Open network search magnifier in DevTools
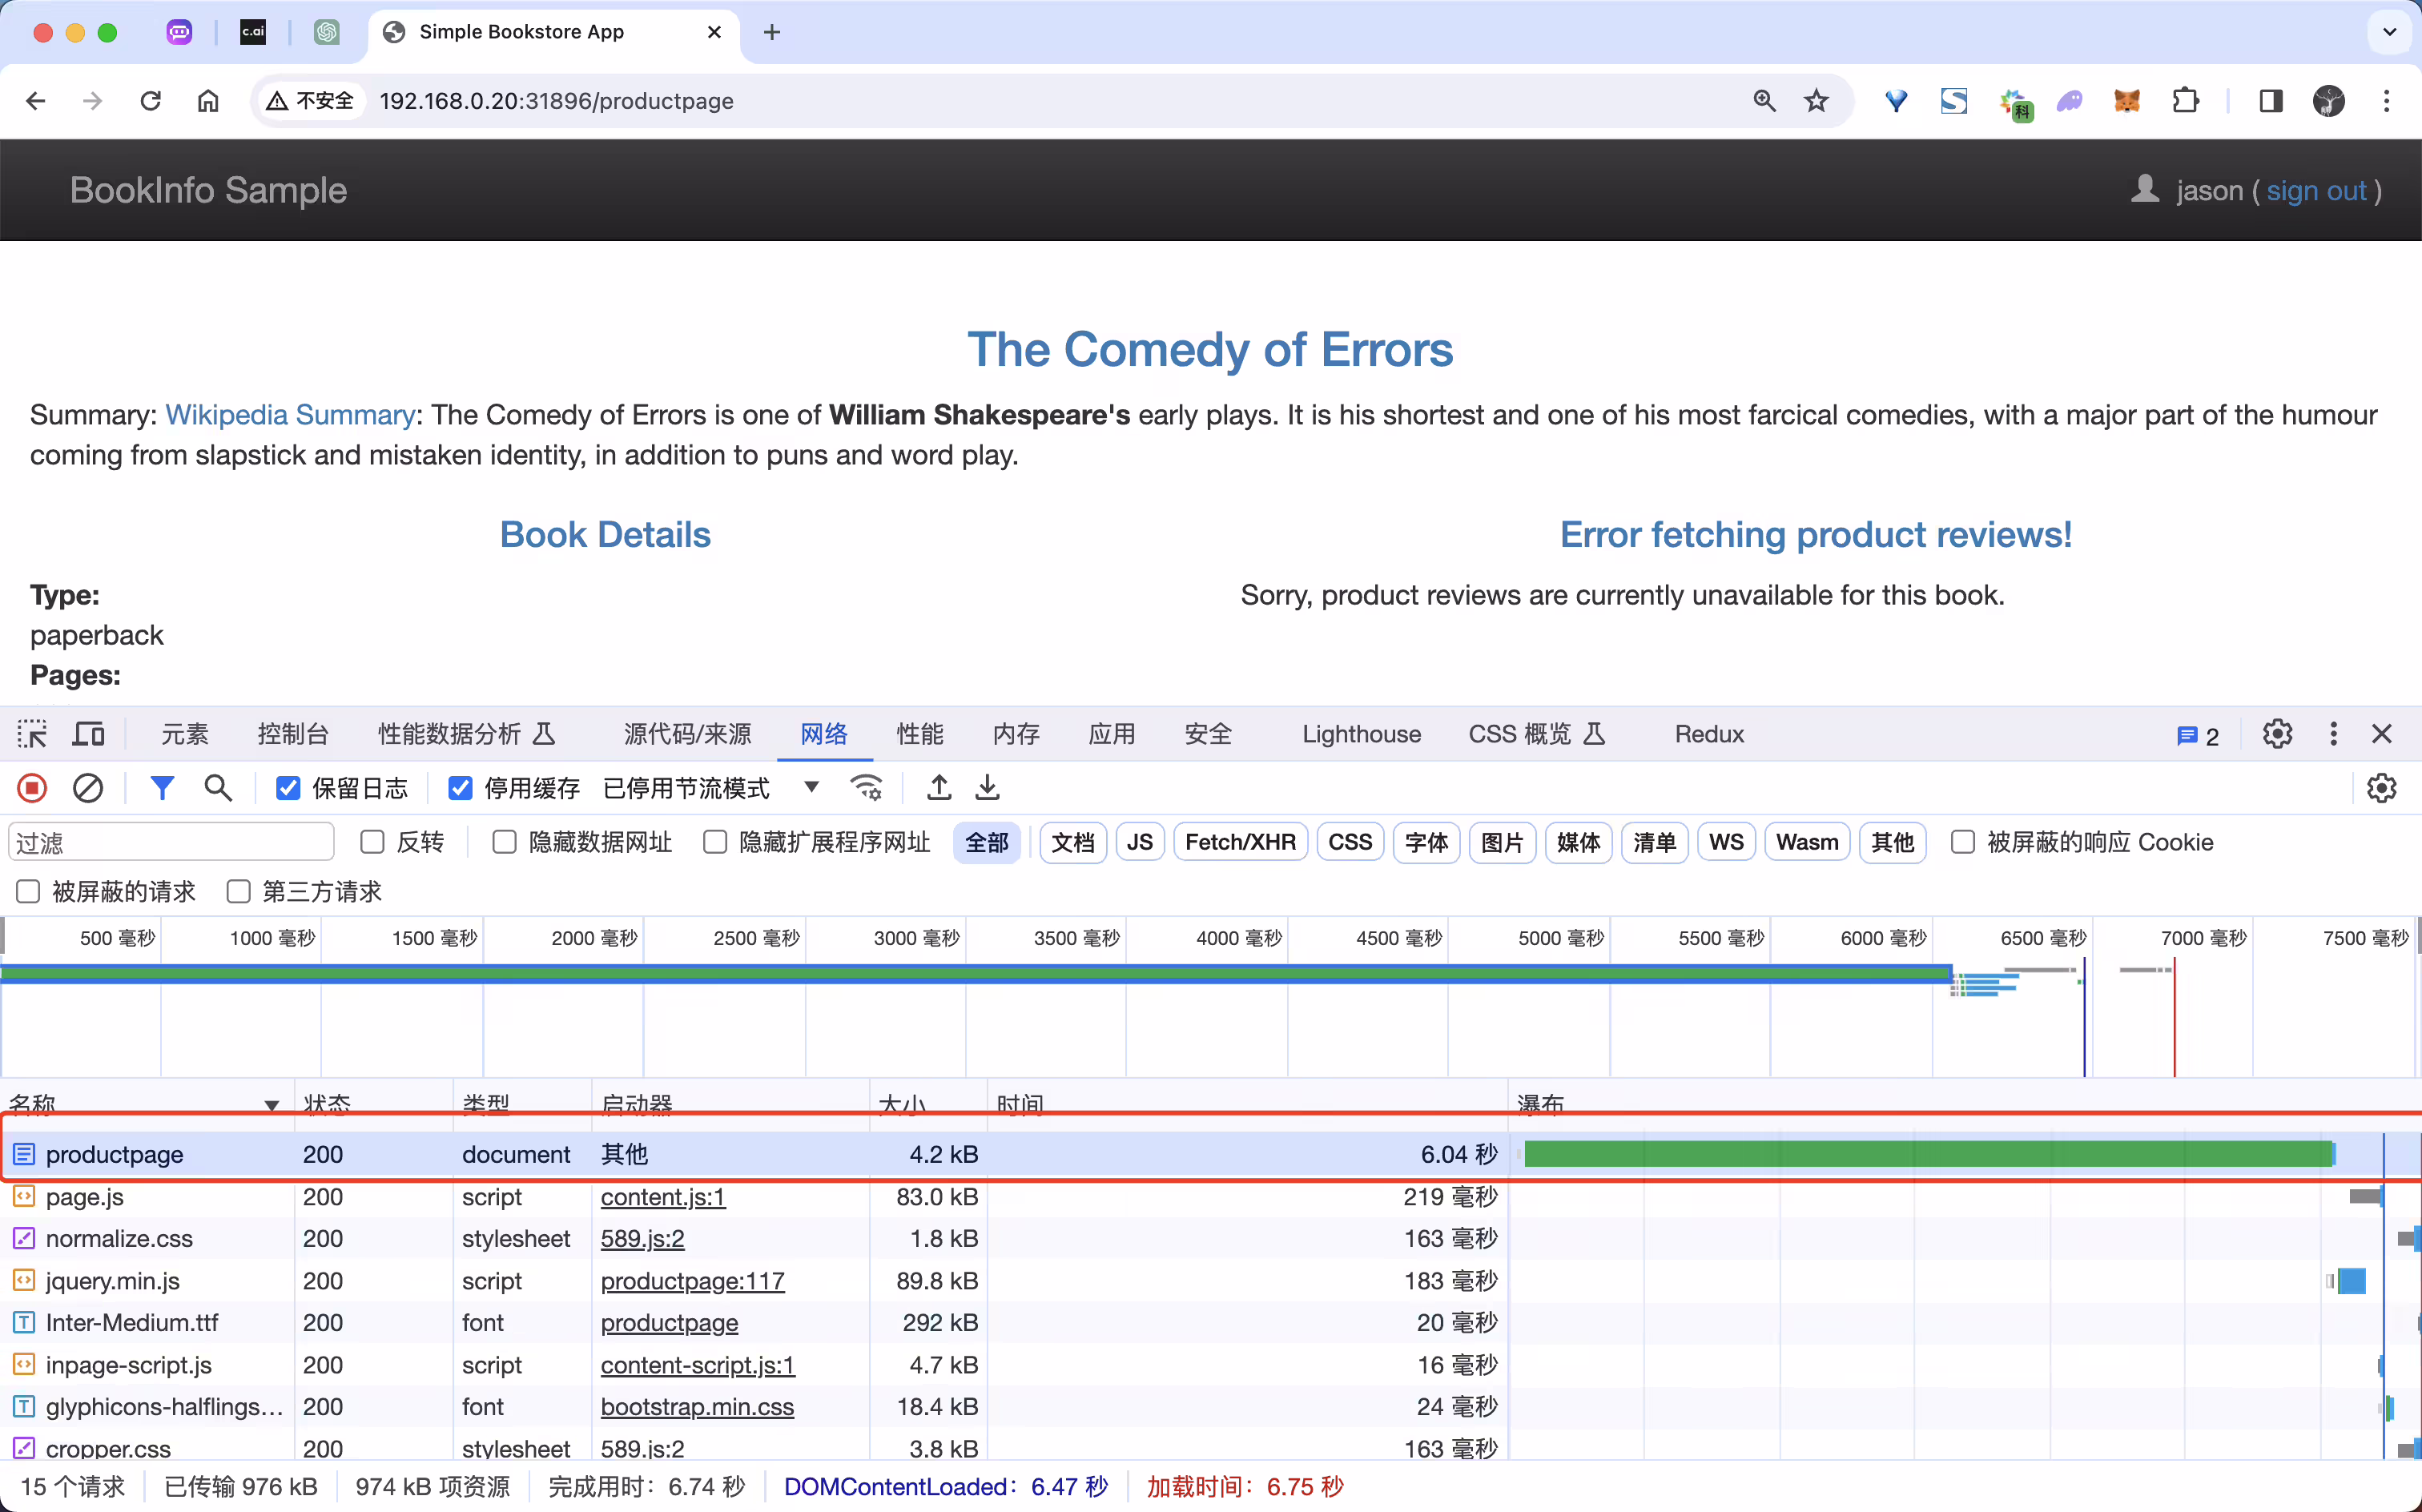This screenshot has width=2422, height=1512. click(x=218, y=789)
